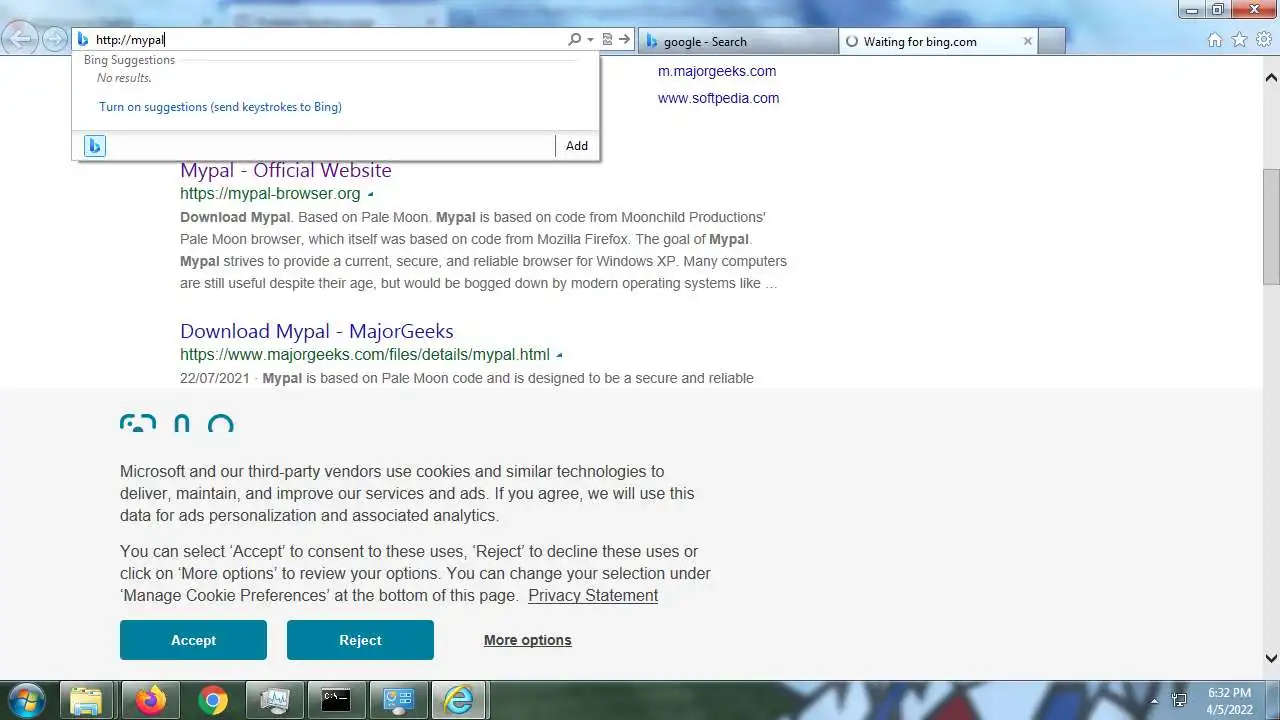Select the Bing search provider icon in dropdown
The height and width of the screenshot is (720, 1280).
(x=94, y=146)
